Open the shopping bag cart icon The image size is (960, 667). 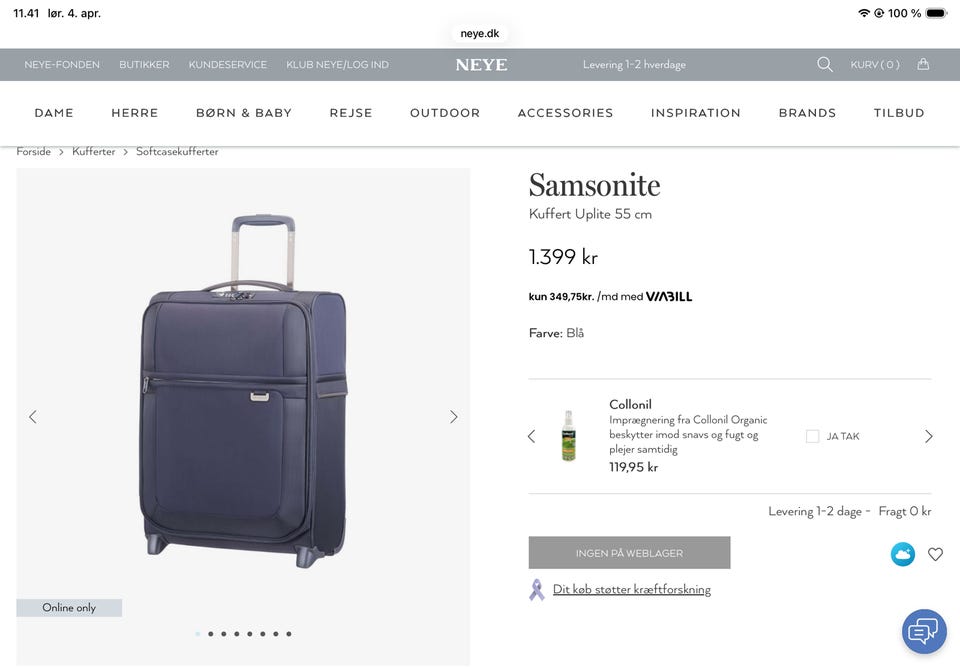pos(923,64)
